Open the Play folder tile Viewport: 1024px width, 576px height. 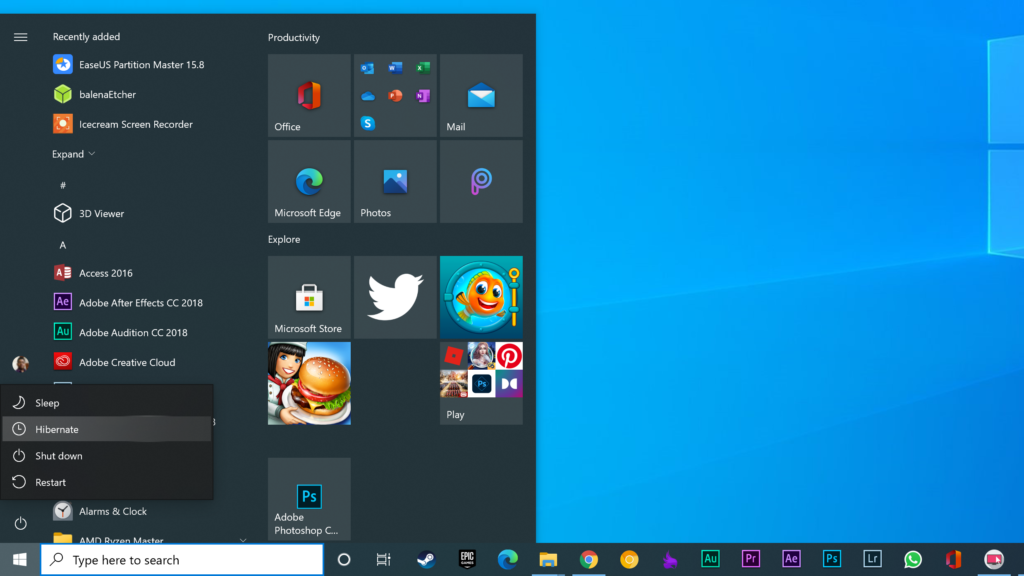[x=481, y=383]
